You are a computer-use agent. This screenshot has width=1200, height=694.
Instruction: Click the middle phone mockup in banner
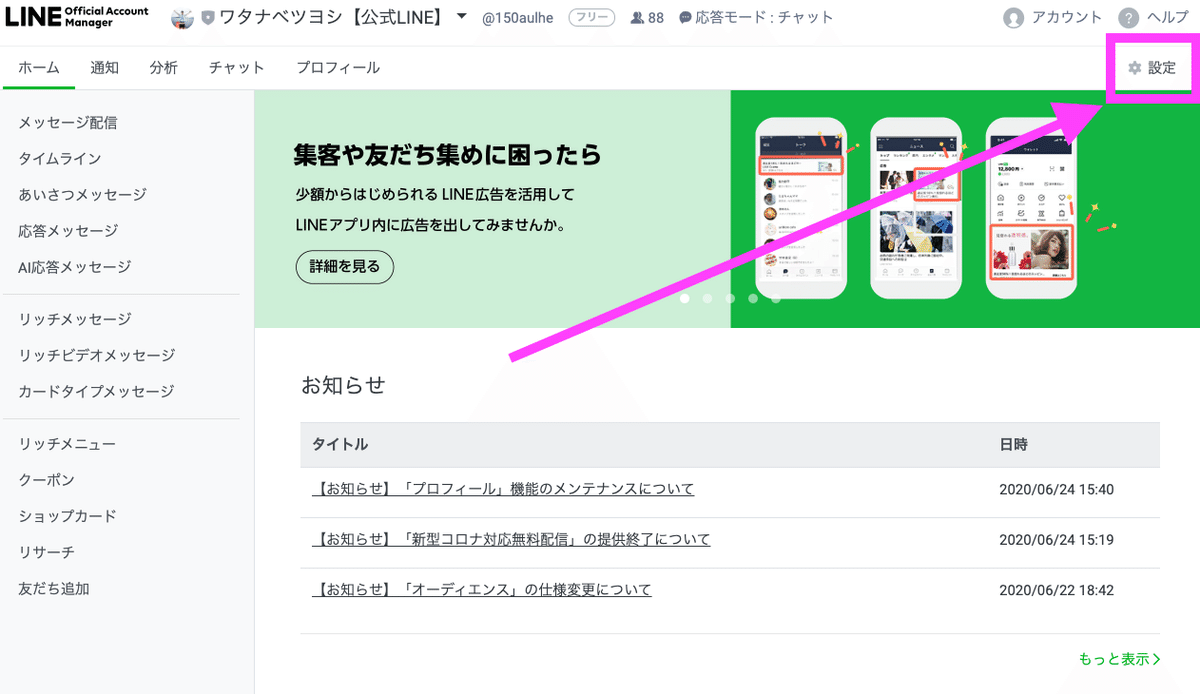coord(916,208)
